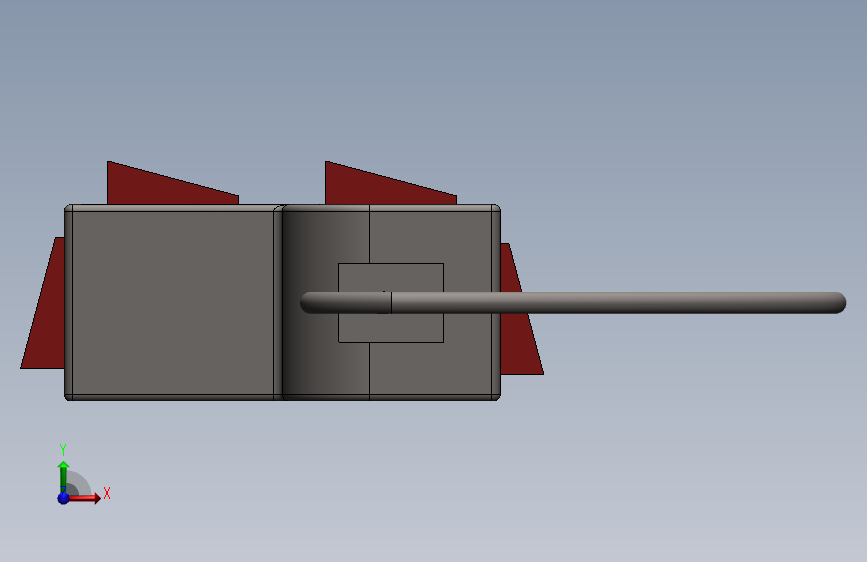Image resolution: width=867 pixels, height=562 pixels.
Task: Click the blue Z axis ball of the triad
Action: pos(64,498)
